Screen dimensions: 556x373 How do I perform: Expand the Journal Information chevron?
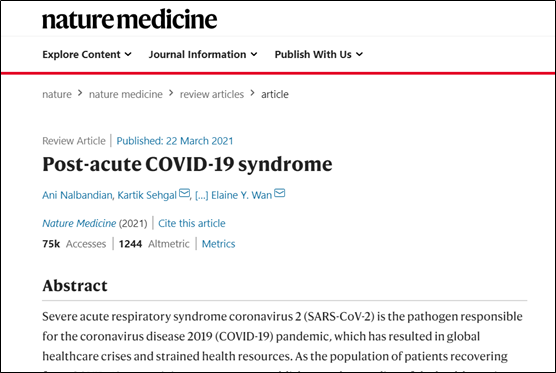[x=254, y=54]
